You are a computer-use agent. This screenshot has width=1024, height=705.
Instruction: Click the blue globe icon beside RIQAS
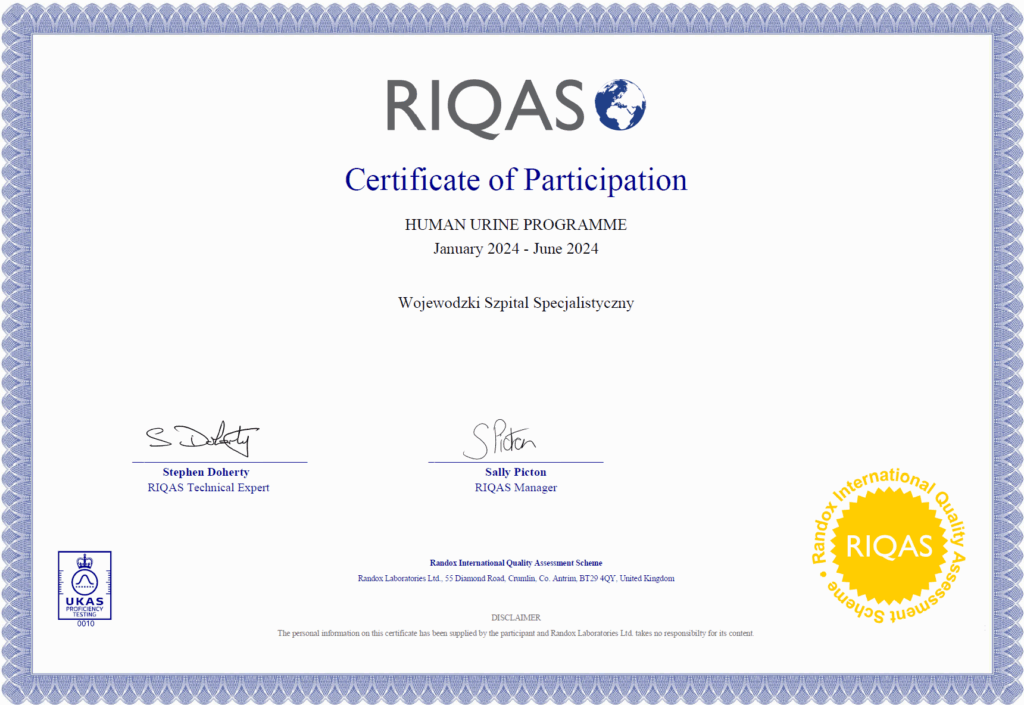620,105
